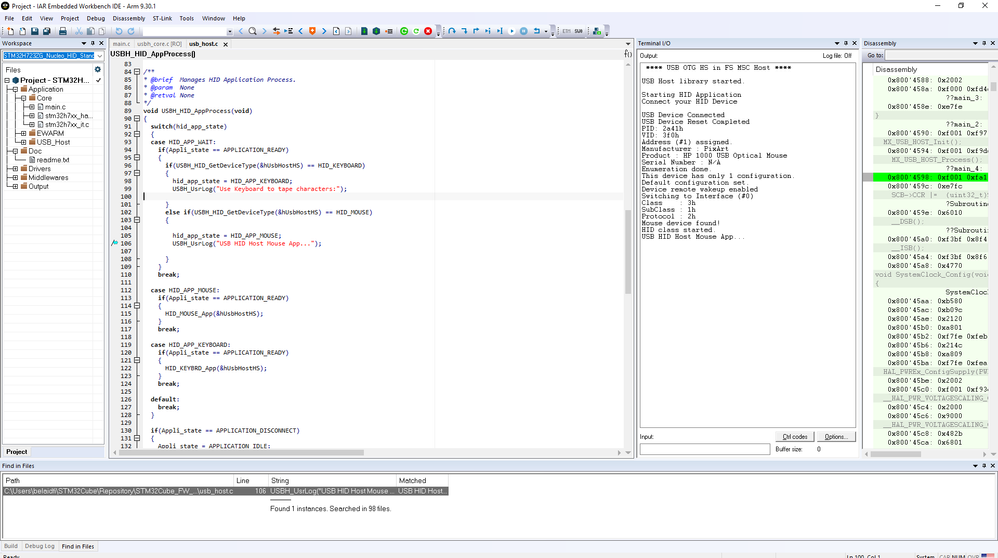Click the Navigate Backward arrow icon
998x558 pixels.
click(336, 31)
